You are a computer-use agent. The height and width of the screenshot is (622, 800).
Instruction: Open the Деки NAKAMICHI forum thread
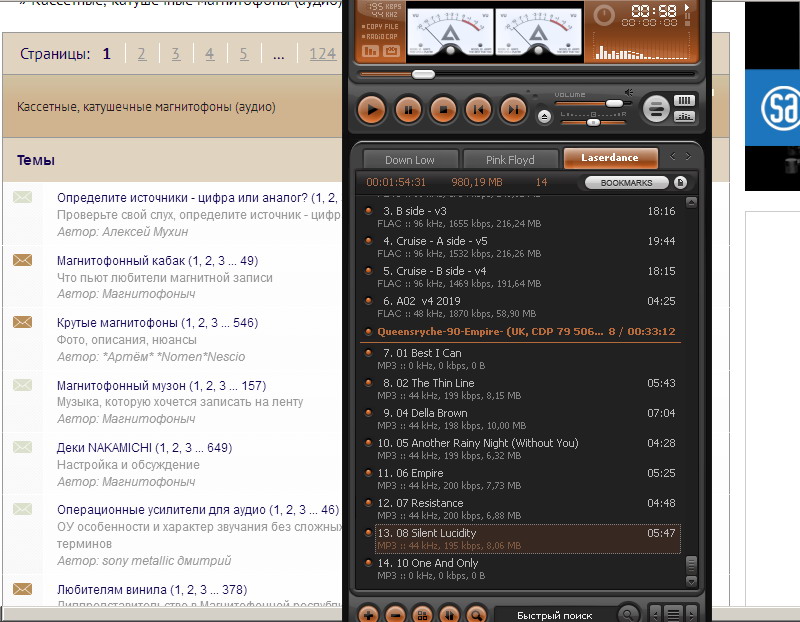[x=118, y=448]
